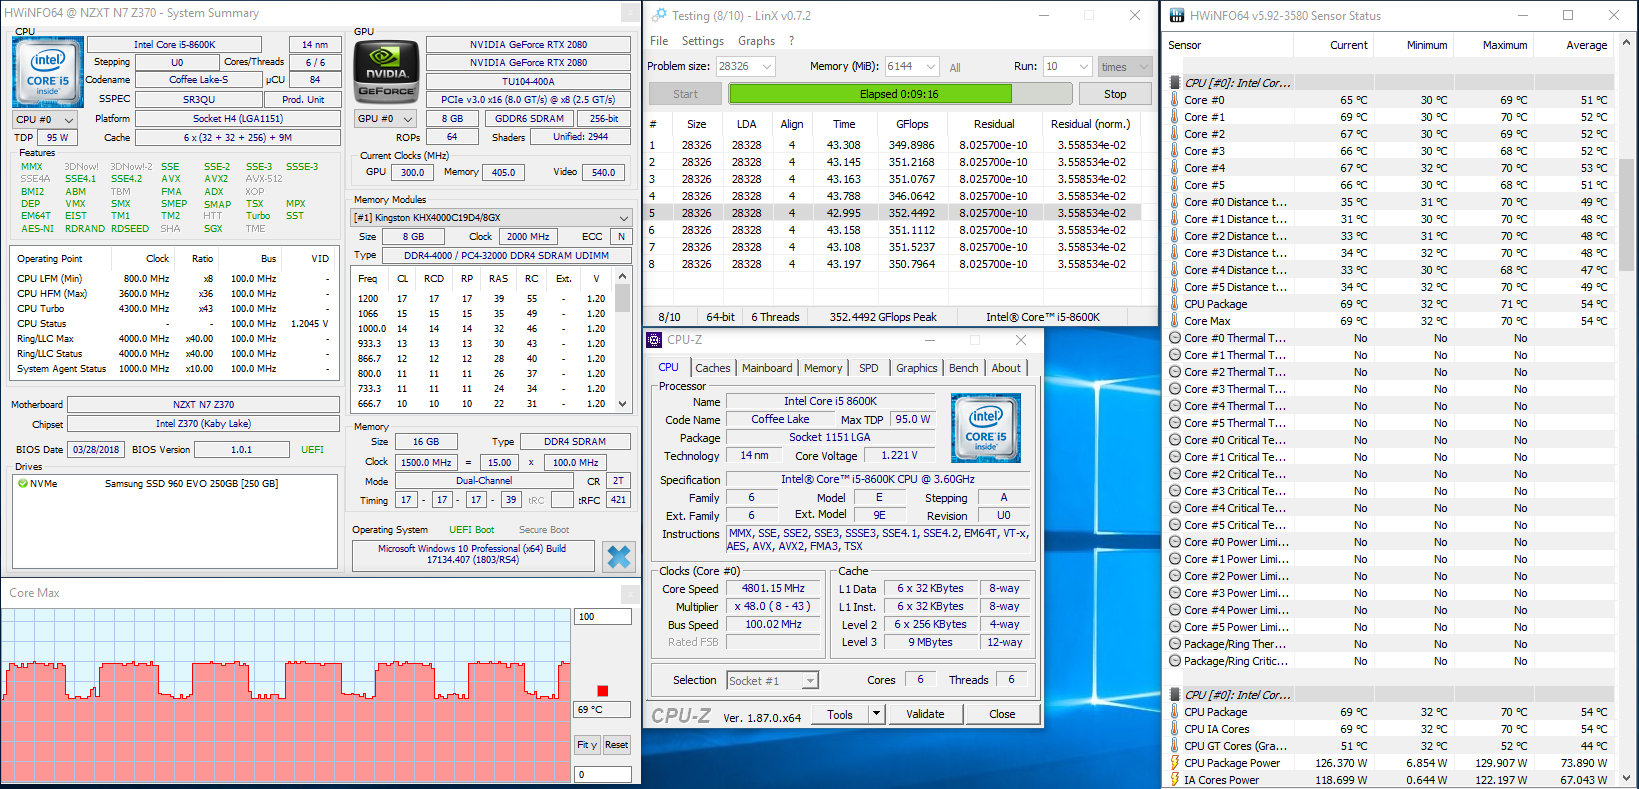Click the Reset button in Core Max graph
Viewport: 1639px width, 789px height.
coord(617,745)
